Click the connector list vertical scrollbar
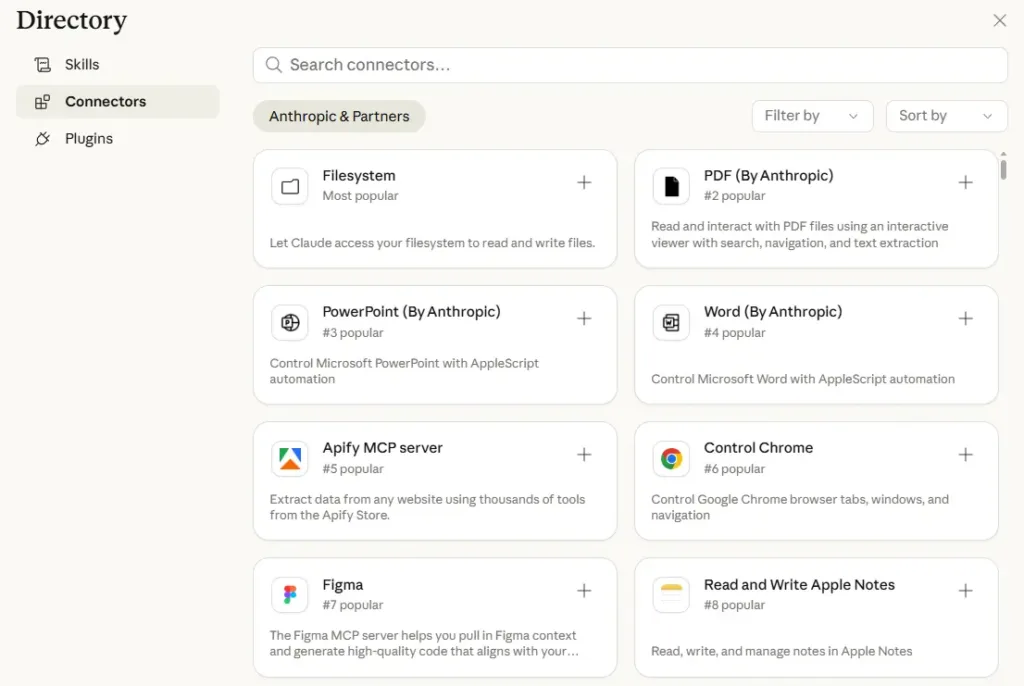Viewport: 1024px width, 686px height. (x=1003, y=167)
